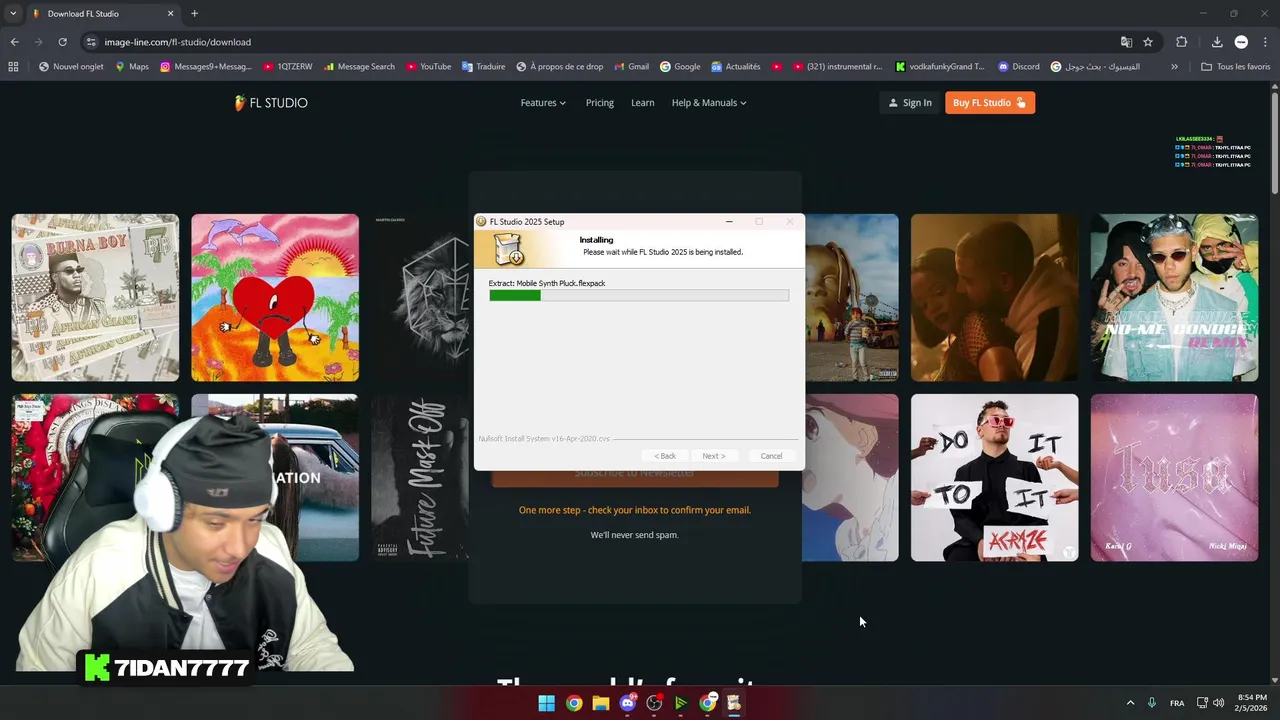Click the site information icon left of the URL
Image resolution: width=1280 pixels, height=720 pixels.
(x=91, y=42)
